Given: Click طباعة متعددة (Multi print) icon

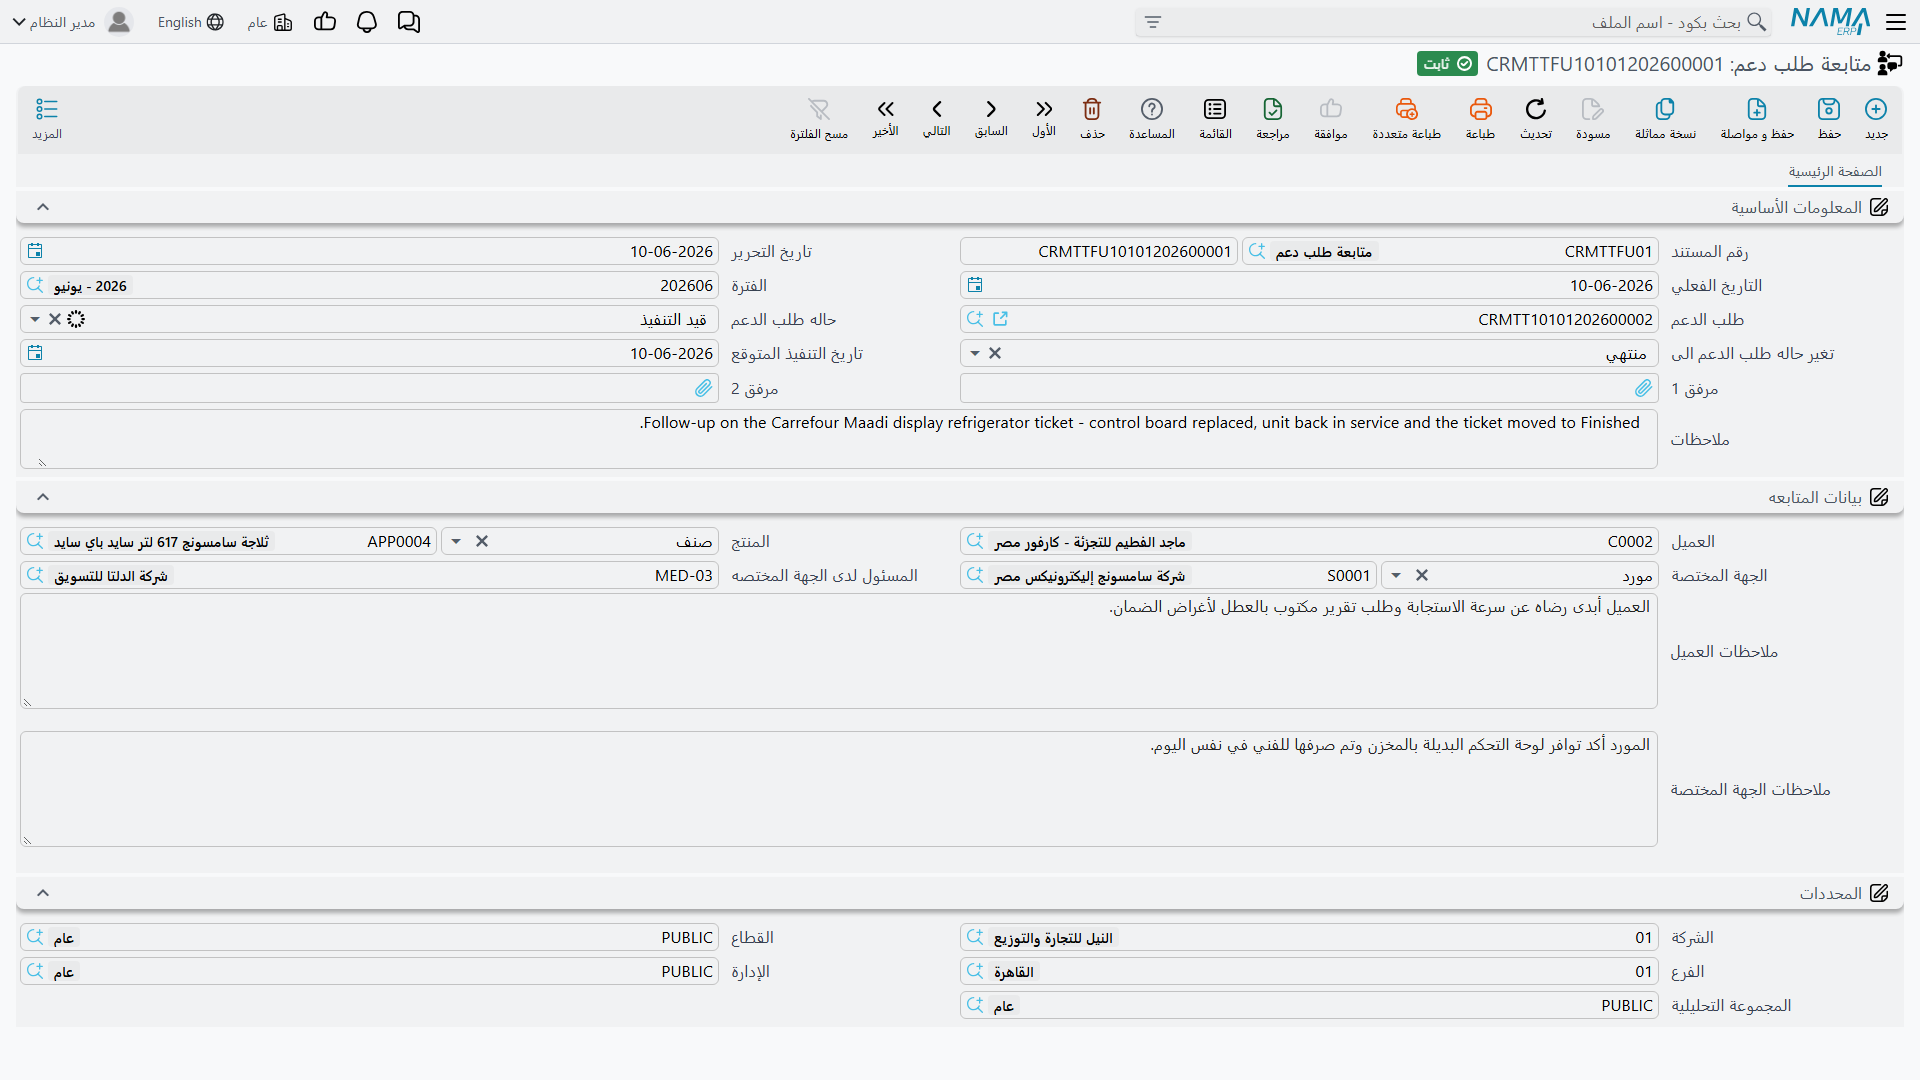Looking at the screenshot, I should tap(1406, 109).
